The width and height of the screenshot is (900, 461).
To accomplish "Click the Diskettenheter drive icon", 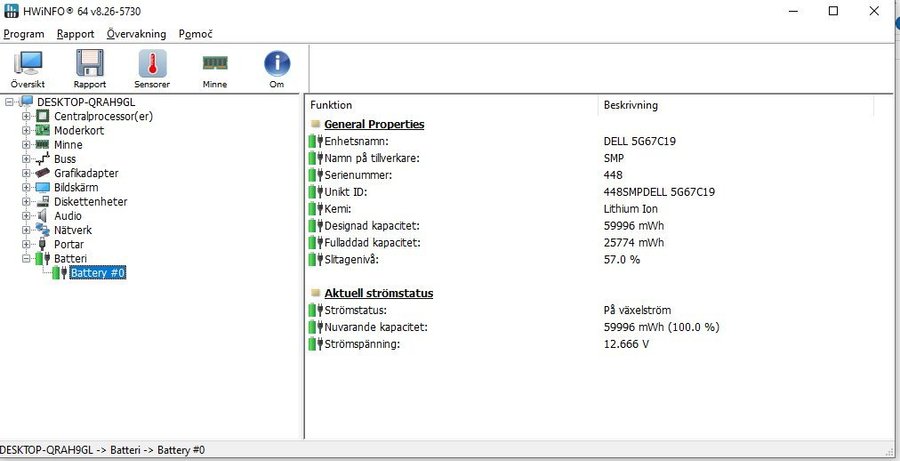I will 42,202.
